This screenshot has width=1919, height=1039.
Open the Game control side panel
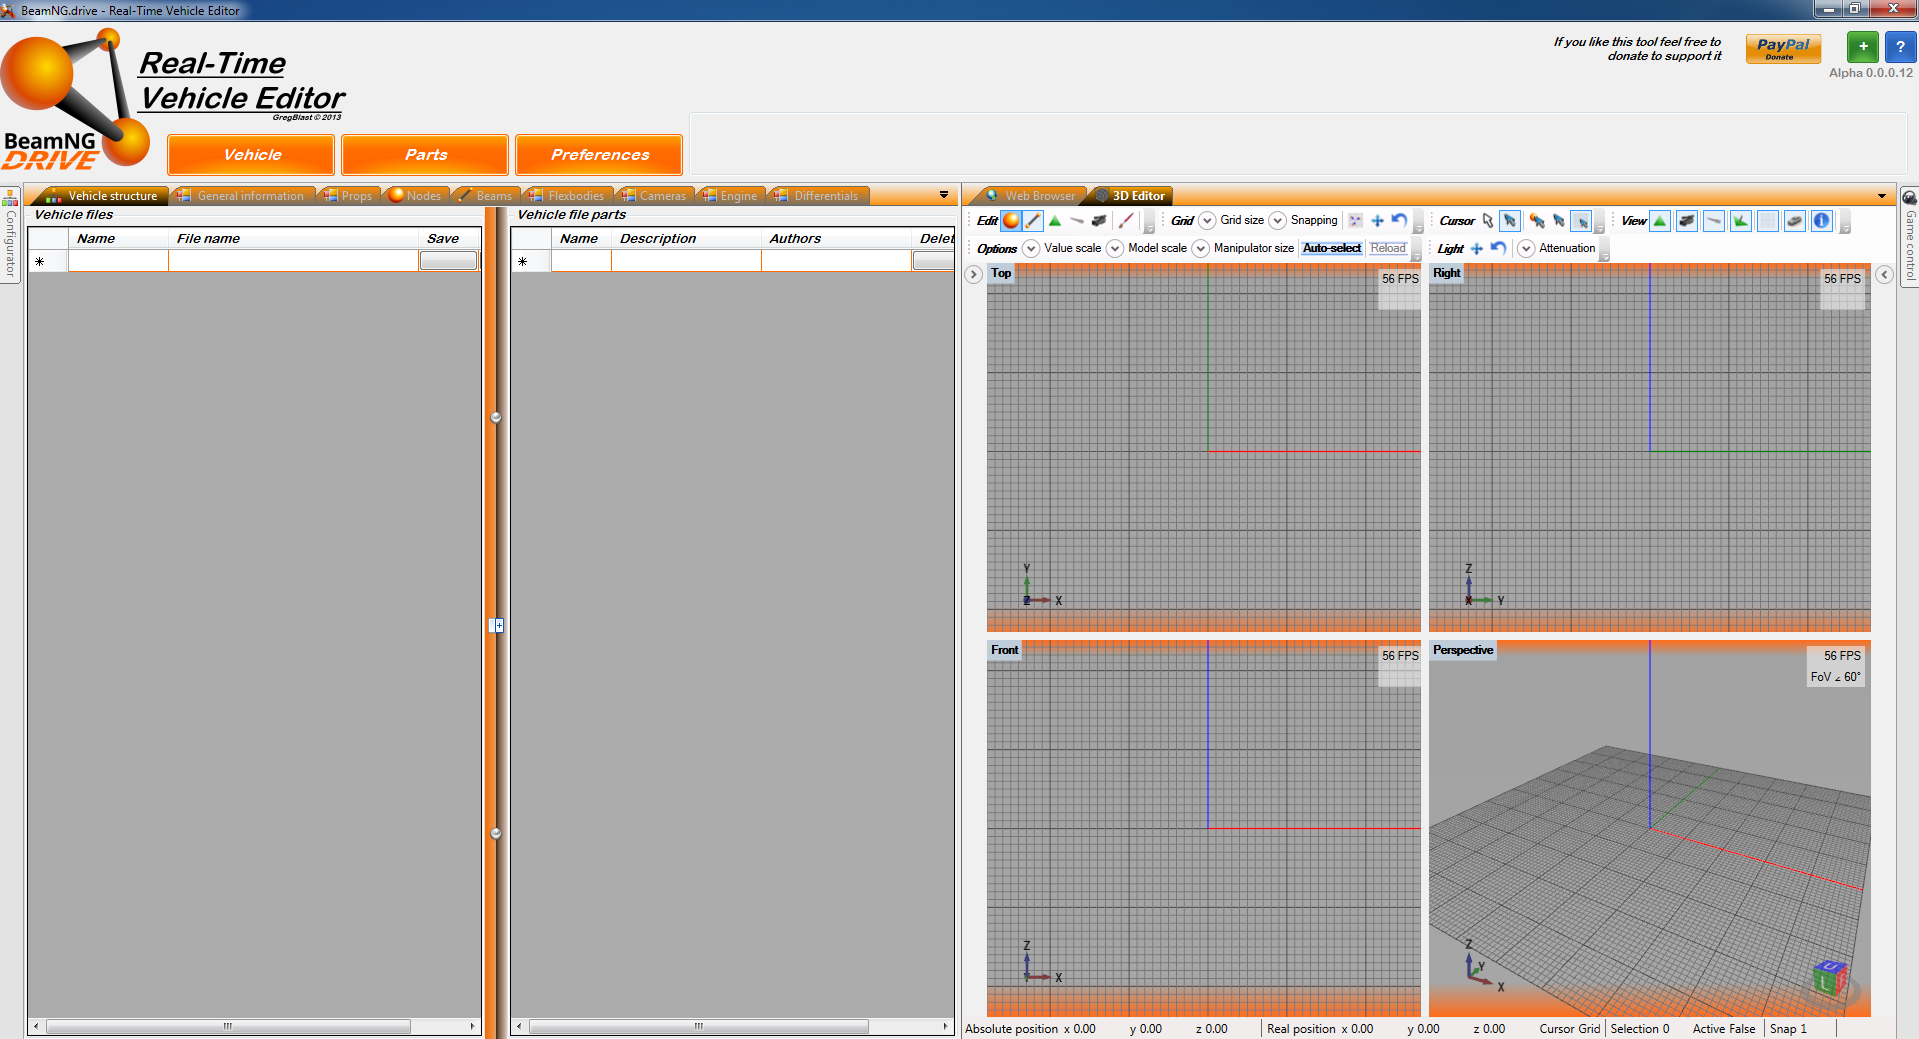click(1909, 237)
